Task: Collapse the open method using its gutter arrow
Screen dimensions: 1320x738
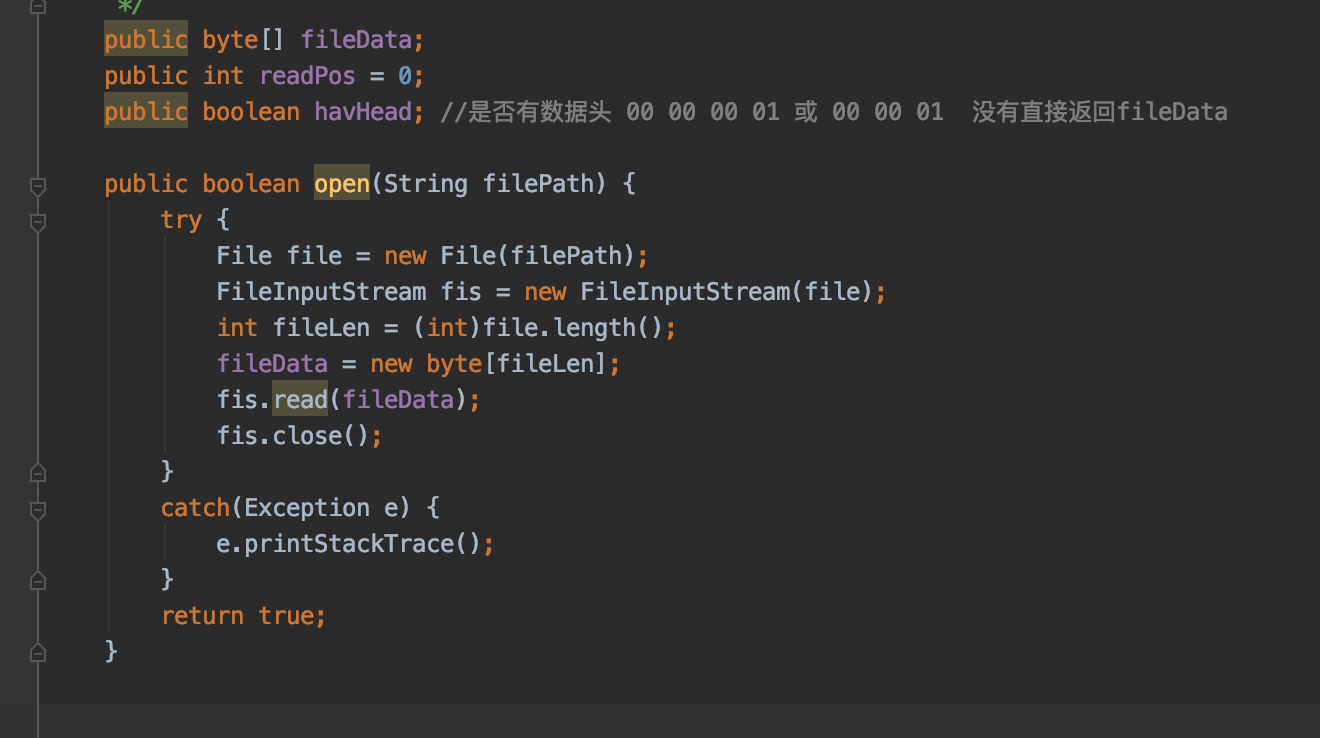Action: pyautogui.click(x=37, y=186)
